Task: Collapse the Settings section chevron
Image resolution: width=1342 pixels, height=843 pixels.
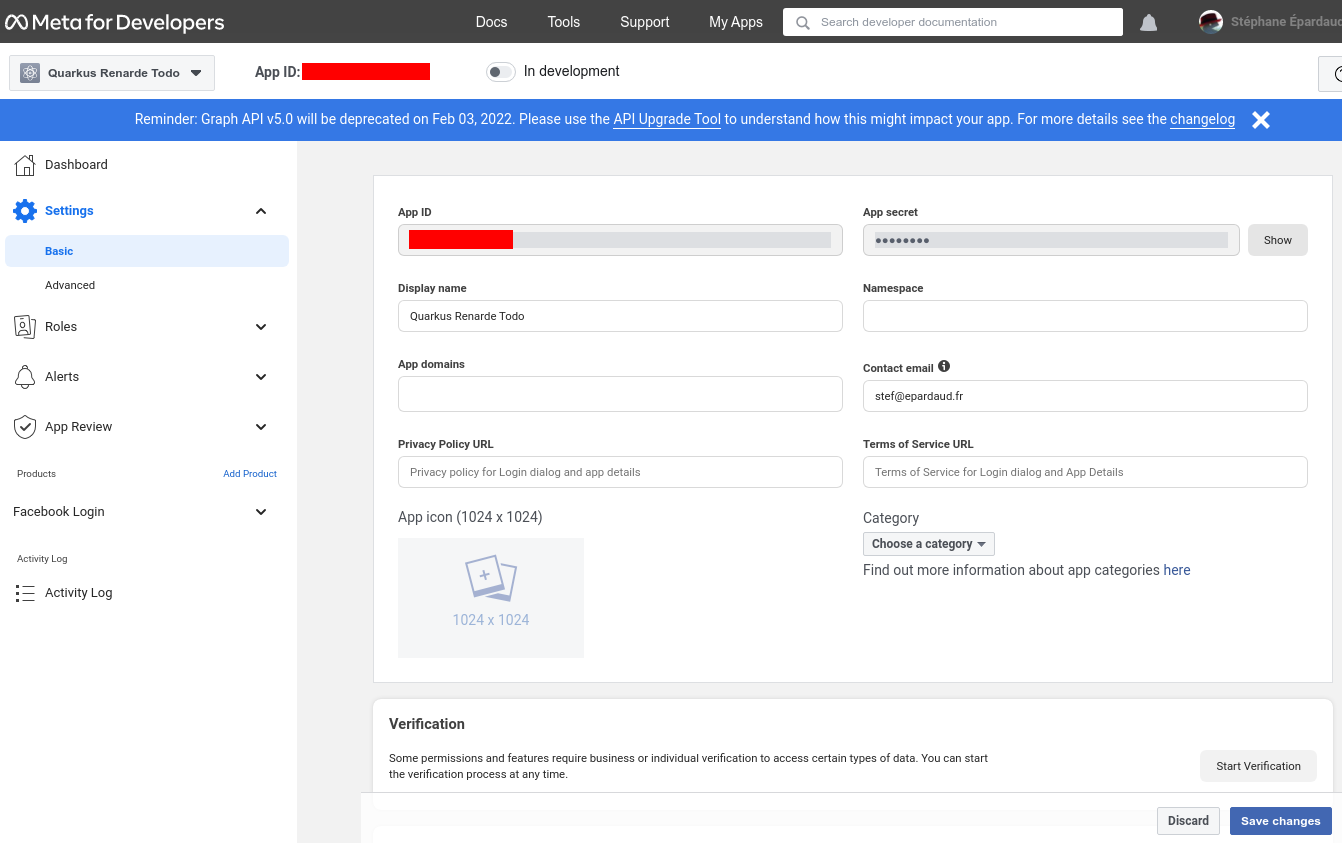Action: click(x=261, y=211)
